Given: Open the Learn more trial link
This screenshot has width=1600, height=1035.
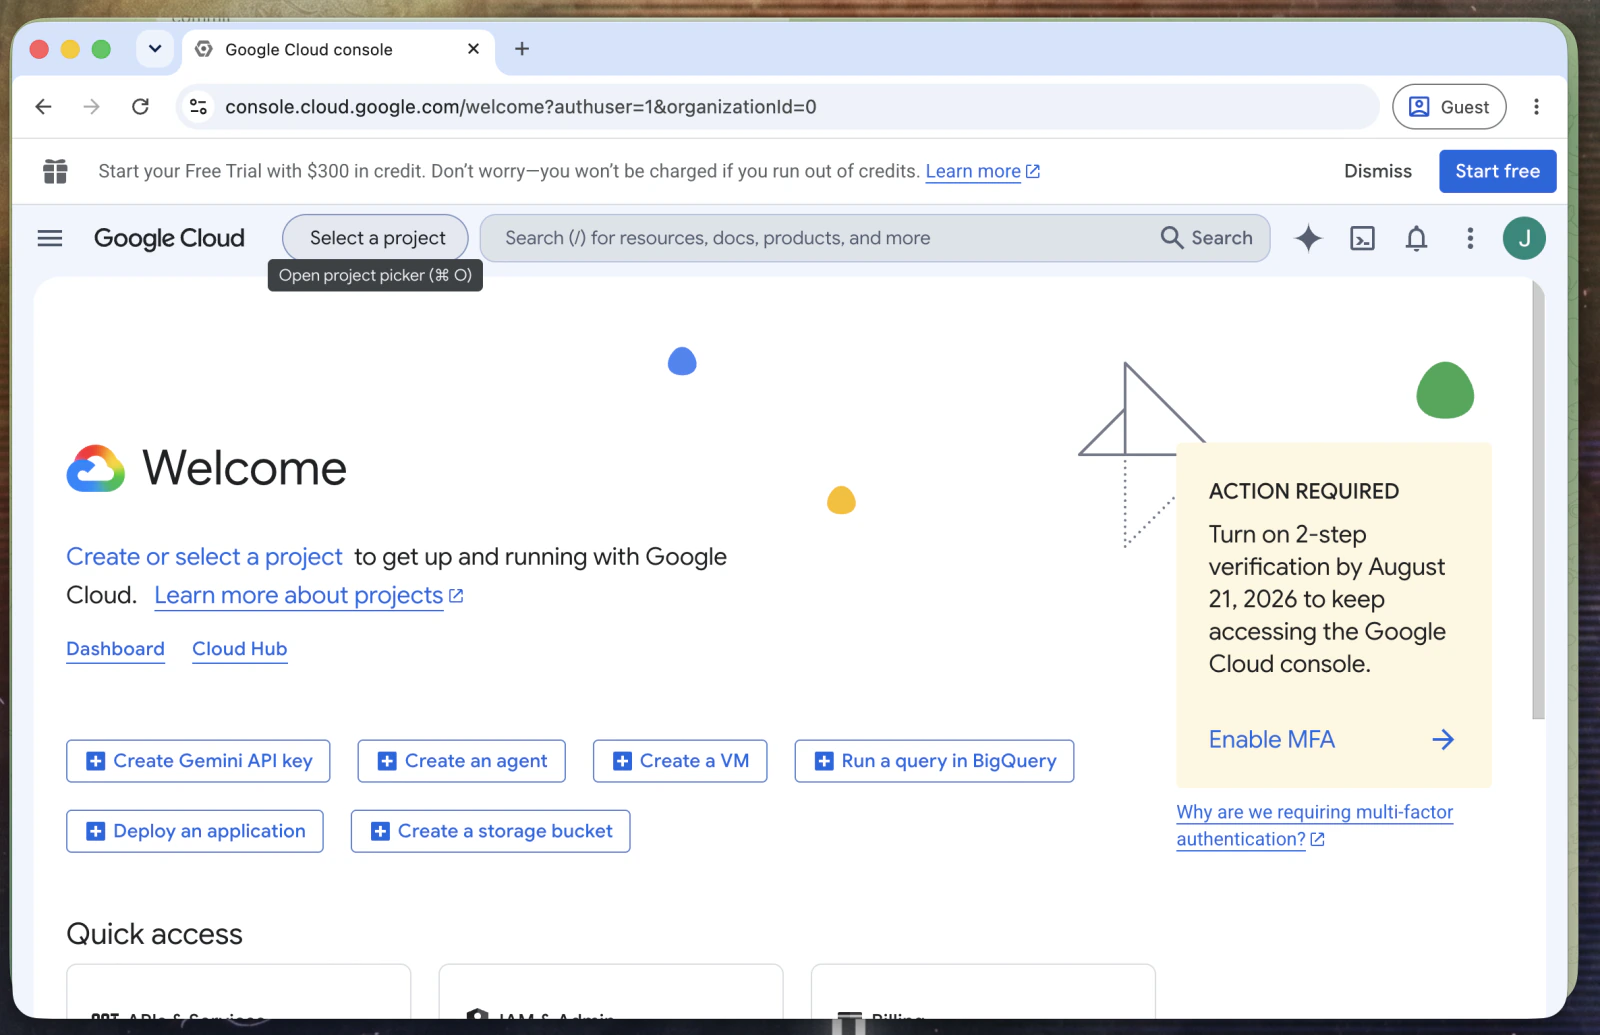Looking at the screenshot, I should coord(983,171).
